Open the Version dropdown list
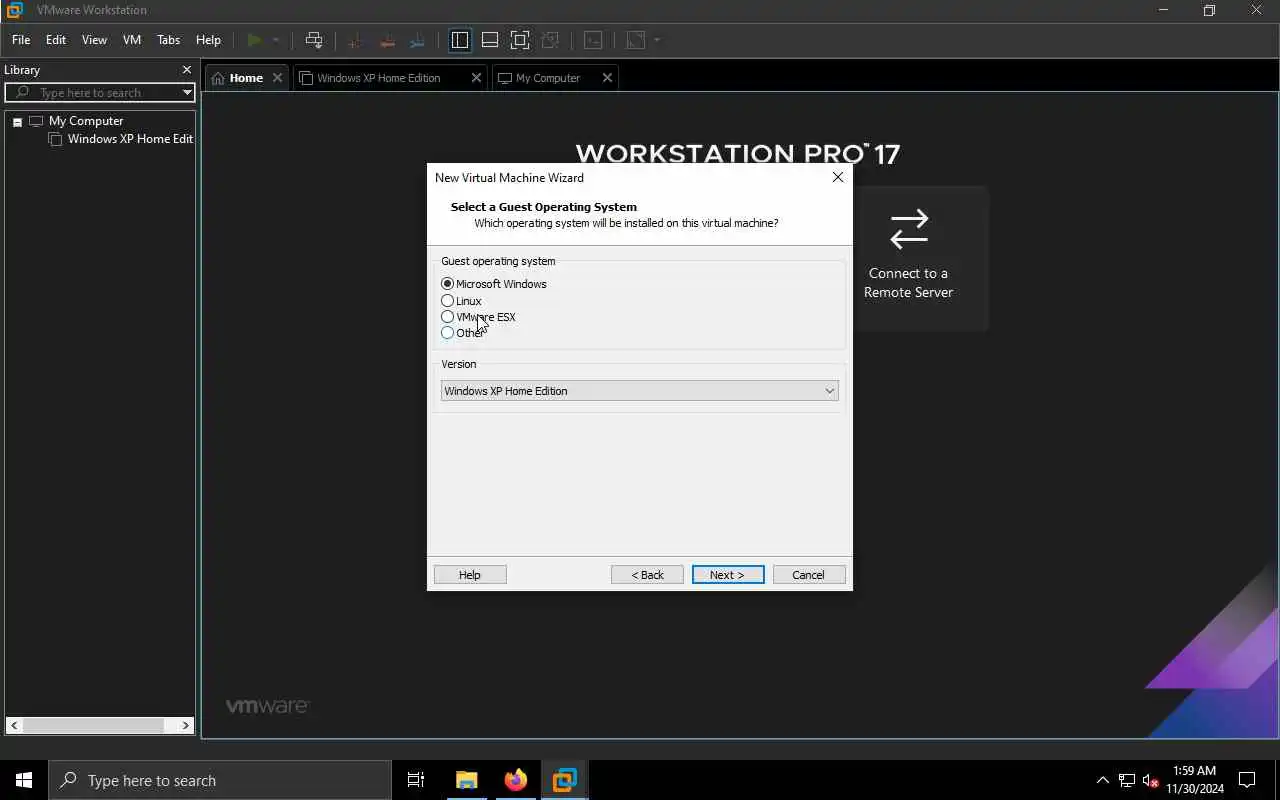This screenshot has width=1280, height=800. [x=639, y=391]
